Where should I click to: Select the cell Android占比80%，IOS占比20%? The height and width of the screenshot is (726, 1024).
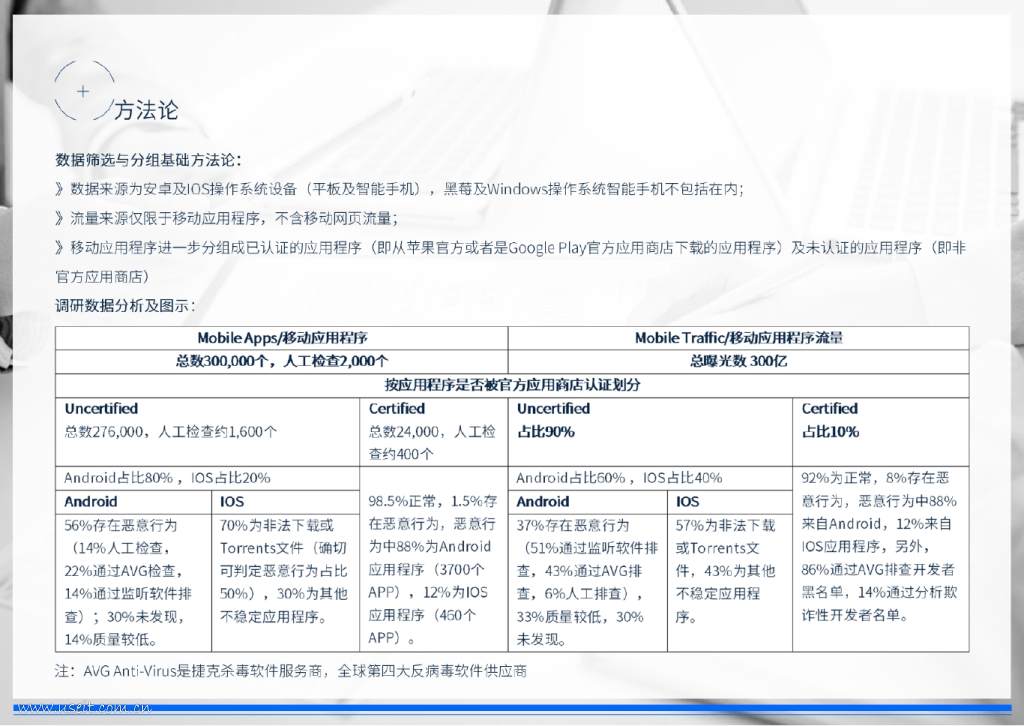208,478
